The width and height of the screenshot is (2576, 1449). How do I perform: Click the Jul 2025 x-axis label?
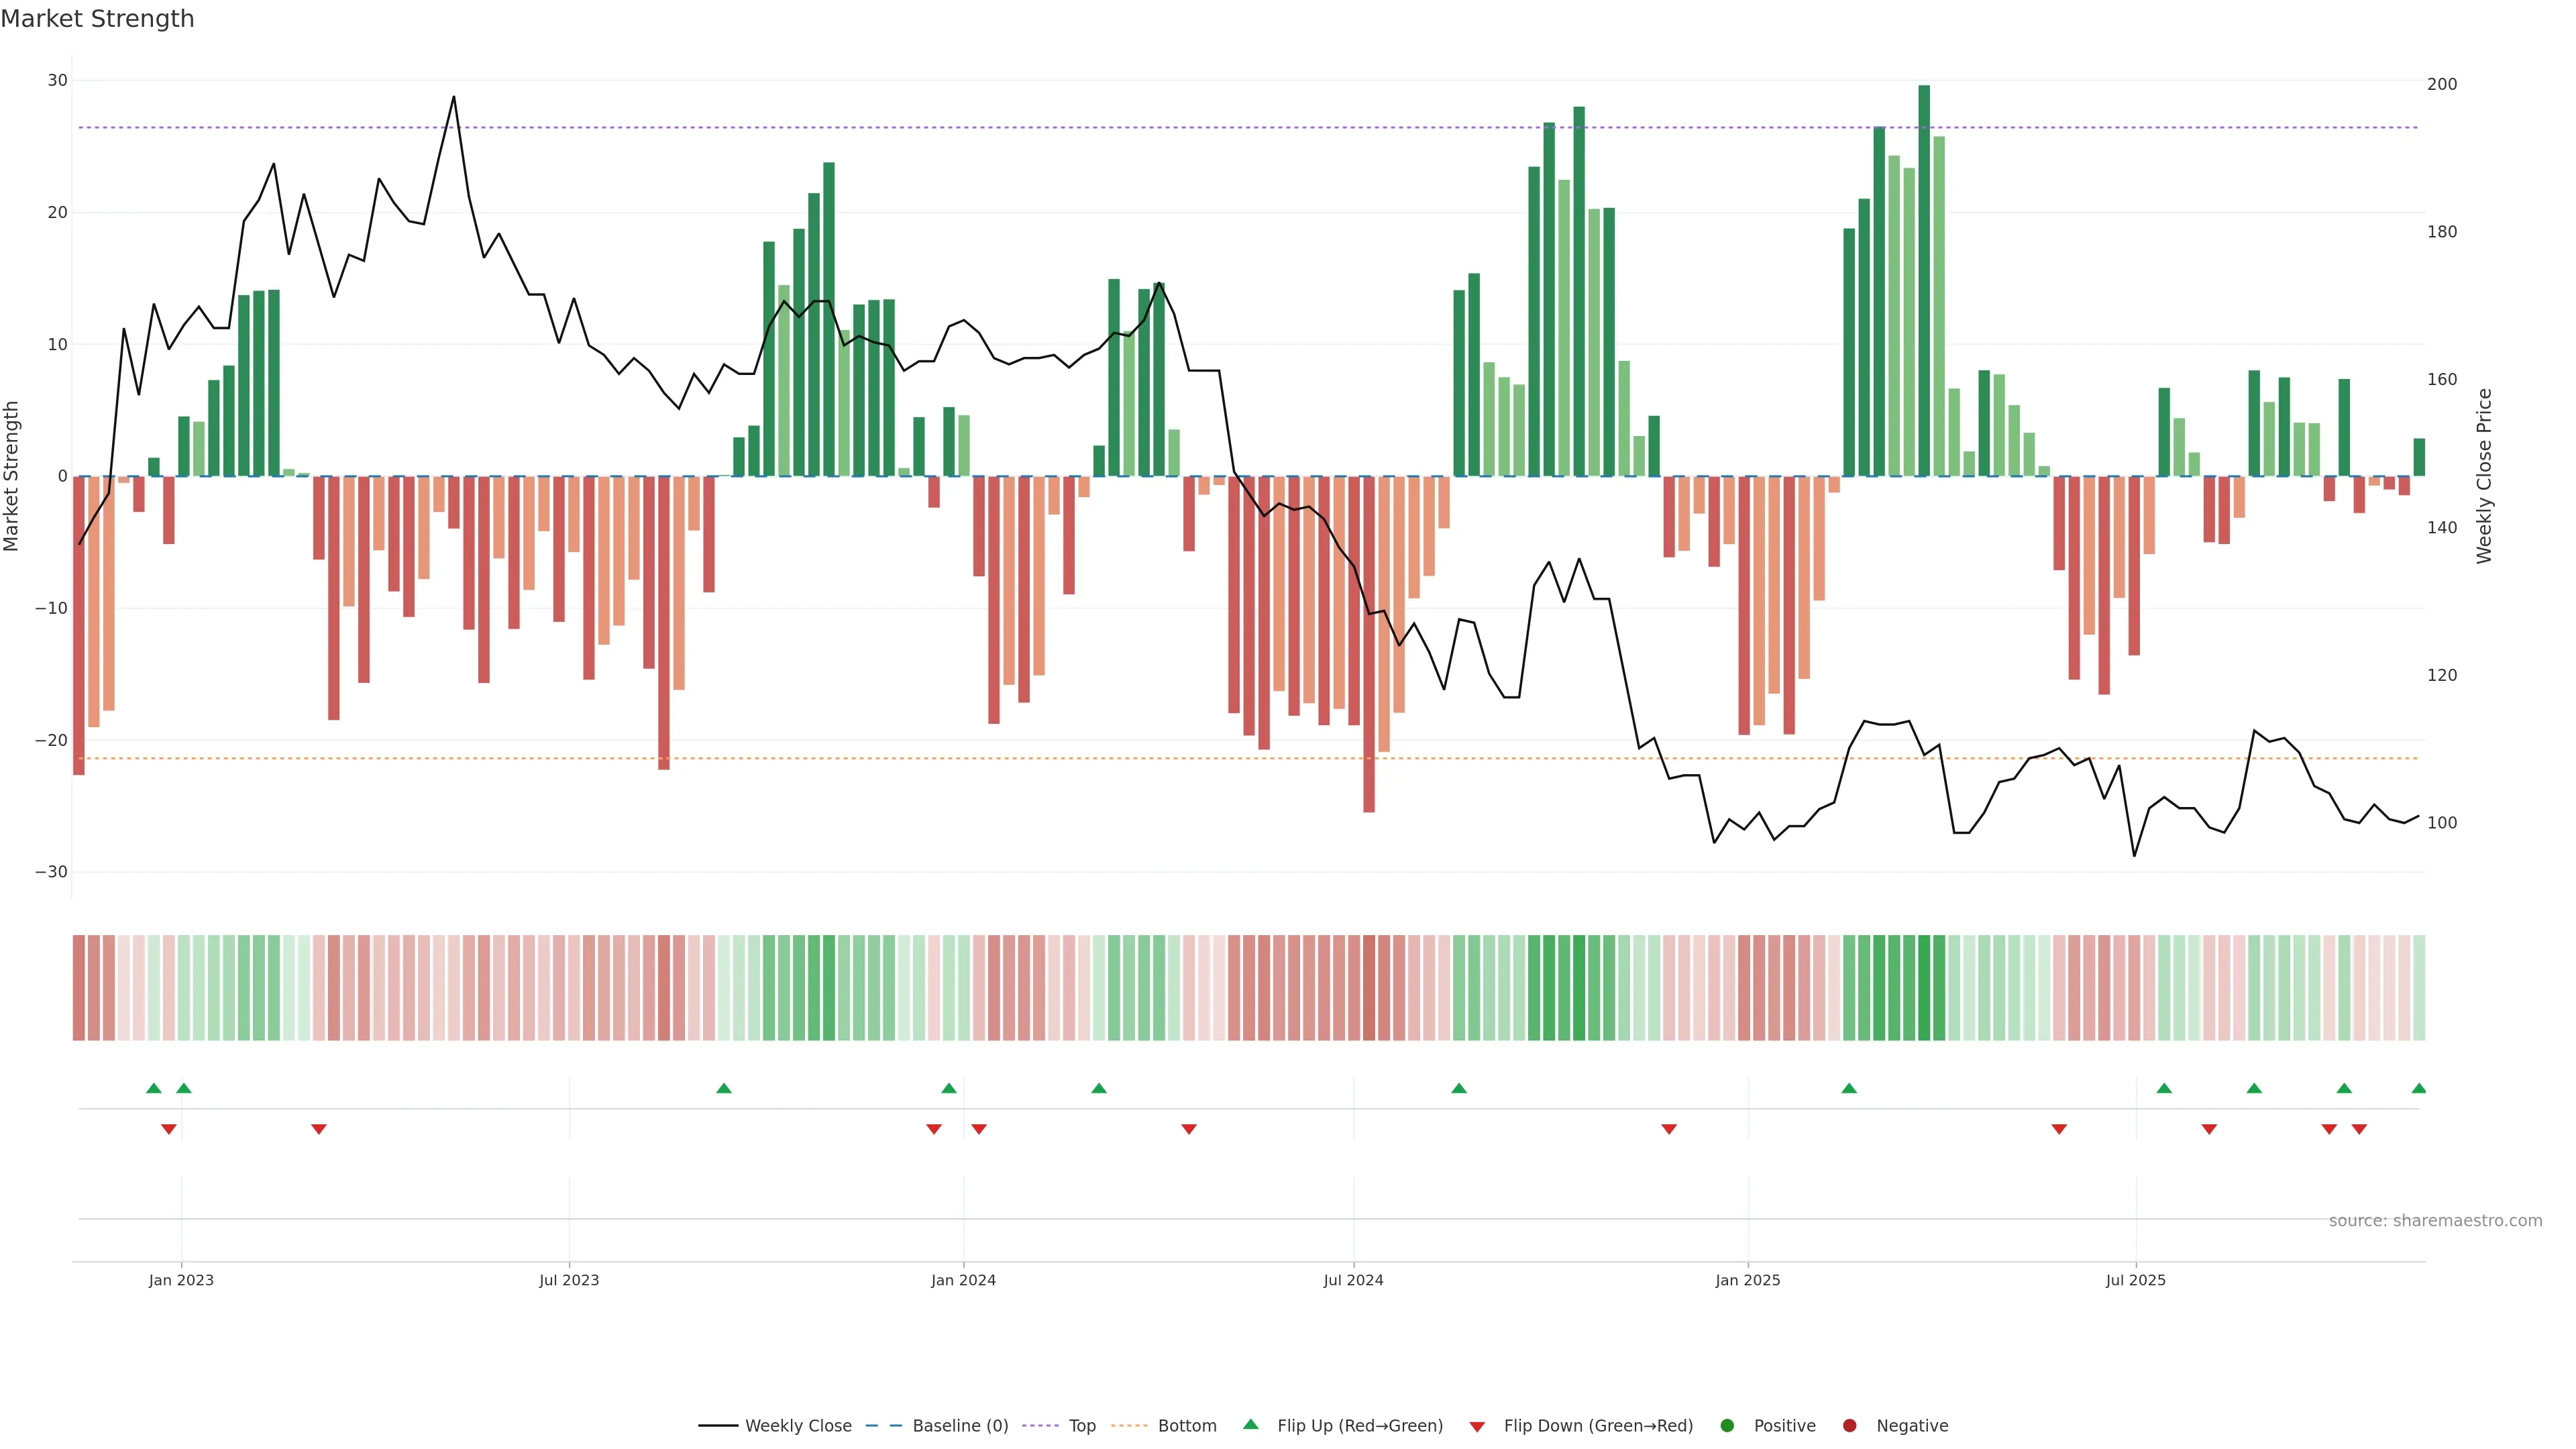(2135, 1280)
